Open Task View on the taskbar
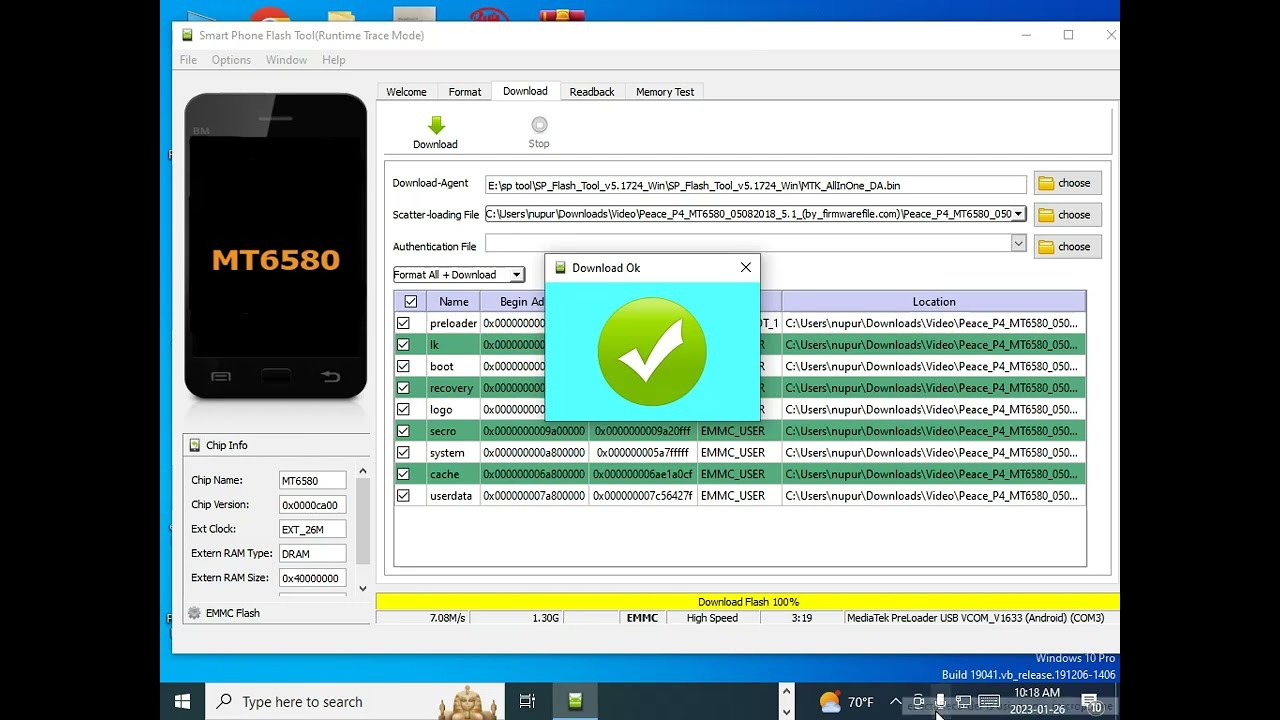Viewport: 1280px width, 720px height. coord(527,702)
